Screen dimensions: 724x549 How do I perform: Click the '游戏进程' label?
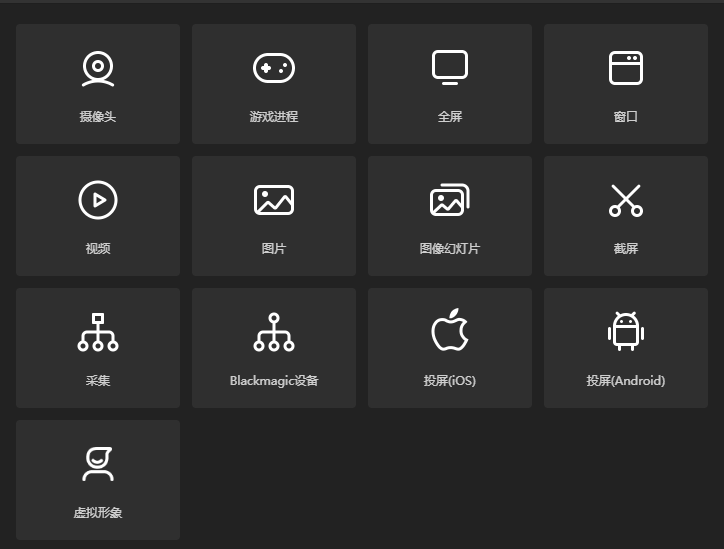coord(274,117)
